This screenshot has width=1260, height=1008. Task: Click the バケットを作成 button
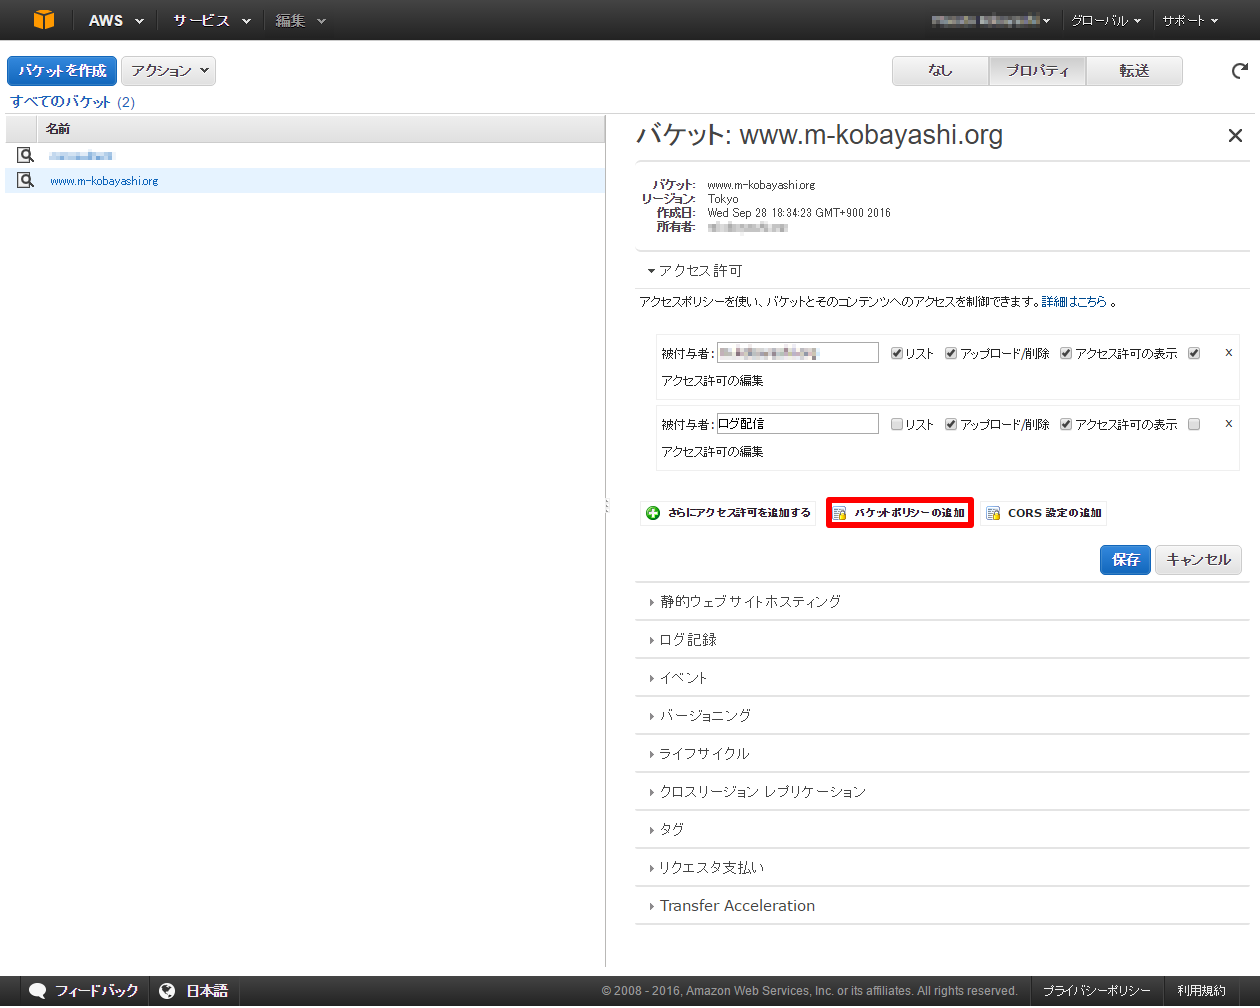62,71
